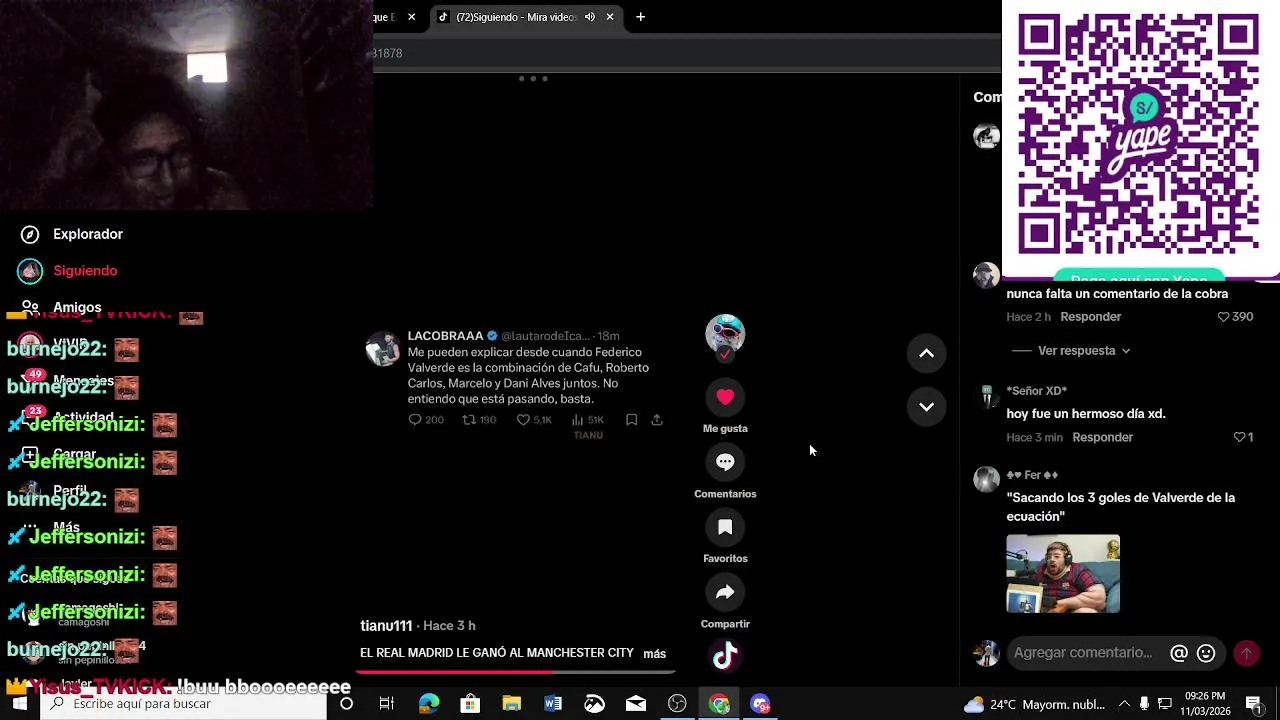
Task: Open LACOBRAAA tweet comment count icon
Action: click(x=415, y=420)
